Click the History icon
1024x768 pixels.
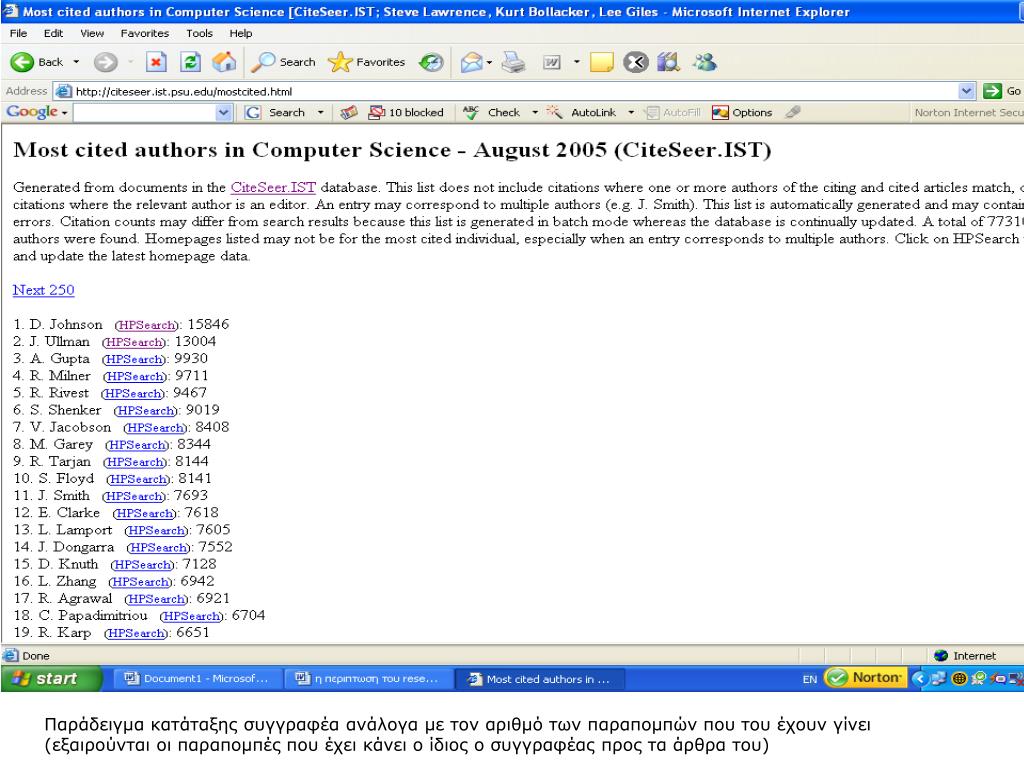(x=431, y=62)
